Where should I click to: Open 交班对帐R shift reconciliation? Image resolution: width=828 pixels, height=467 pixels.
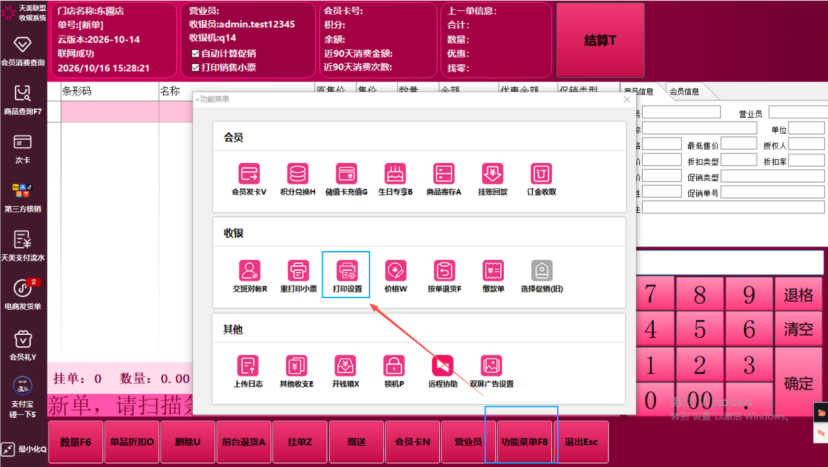[x=250, y=276]
